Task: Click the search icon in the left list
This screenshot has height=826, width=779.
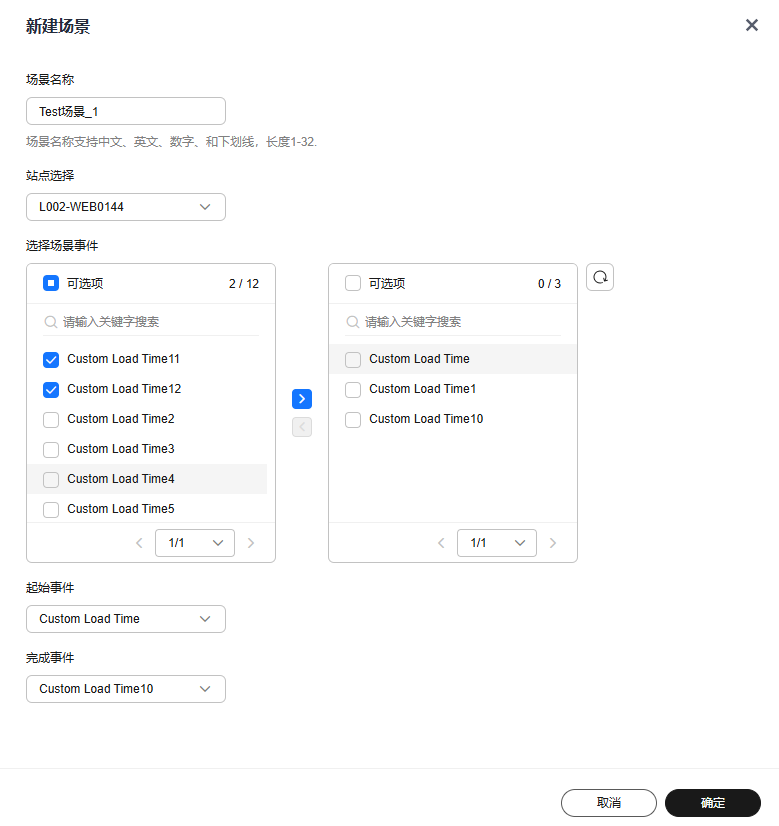Action: tap(51, 322)
